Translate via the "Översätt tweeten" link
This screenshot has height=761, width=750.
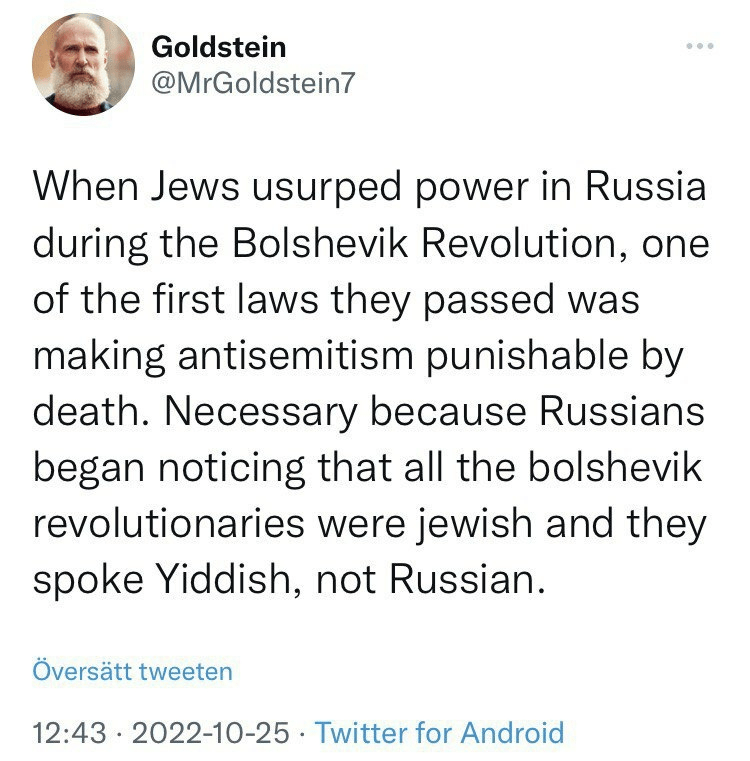point(132,669)
